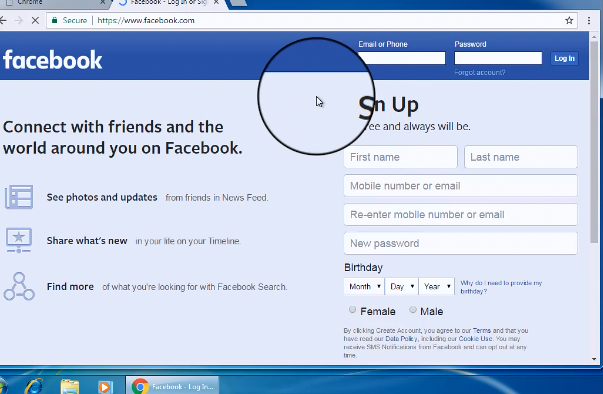Switch to the Facebook Log In tab
Image resolution: width=603 pixels, height=394 pixels.
pos(168,3)
